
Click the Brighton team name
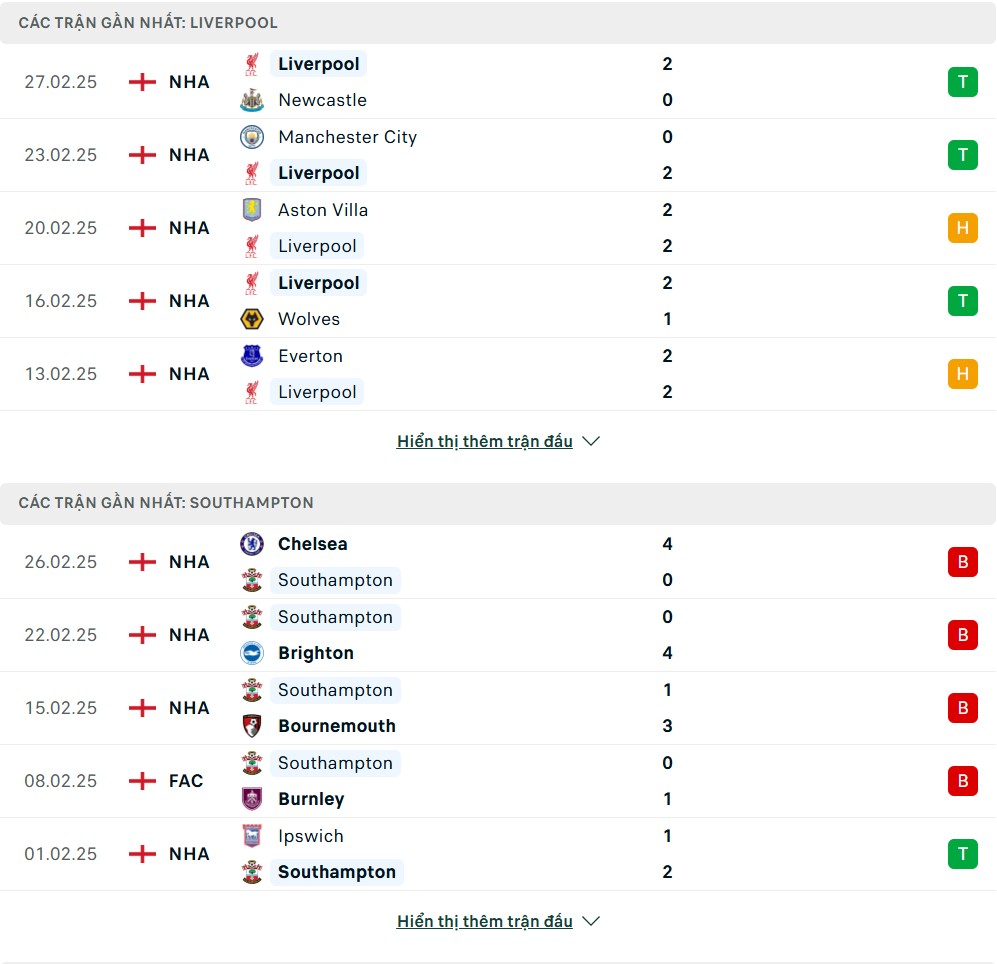pos(316,653)
